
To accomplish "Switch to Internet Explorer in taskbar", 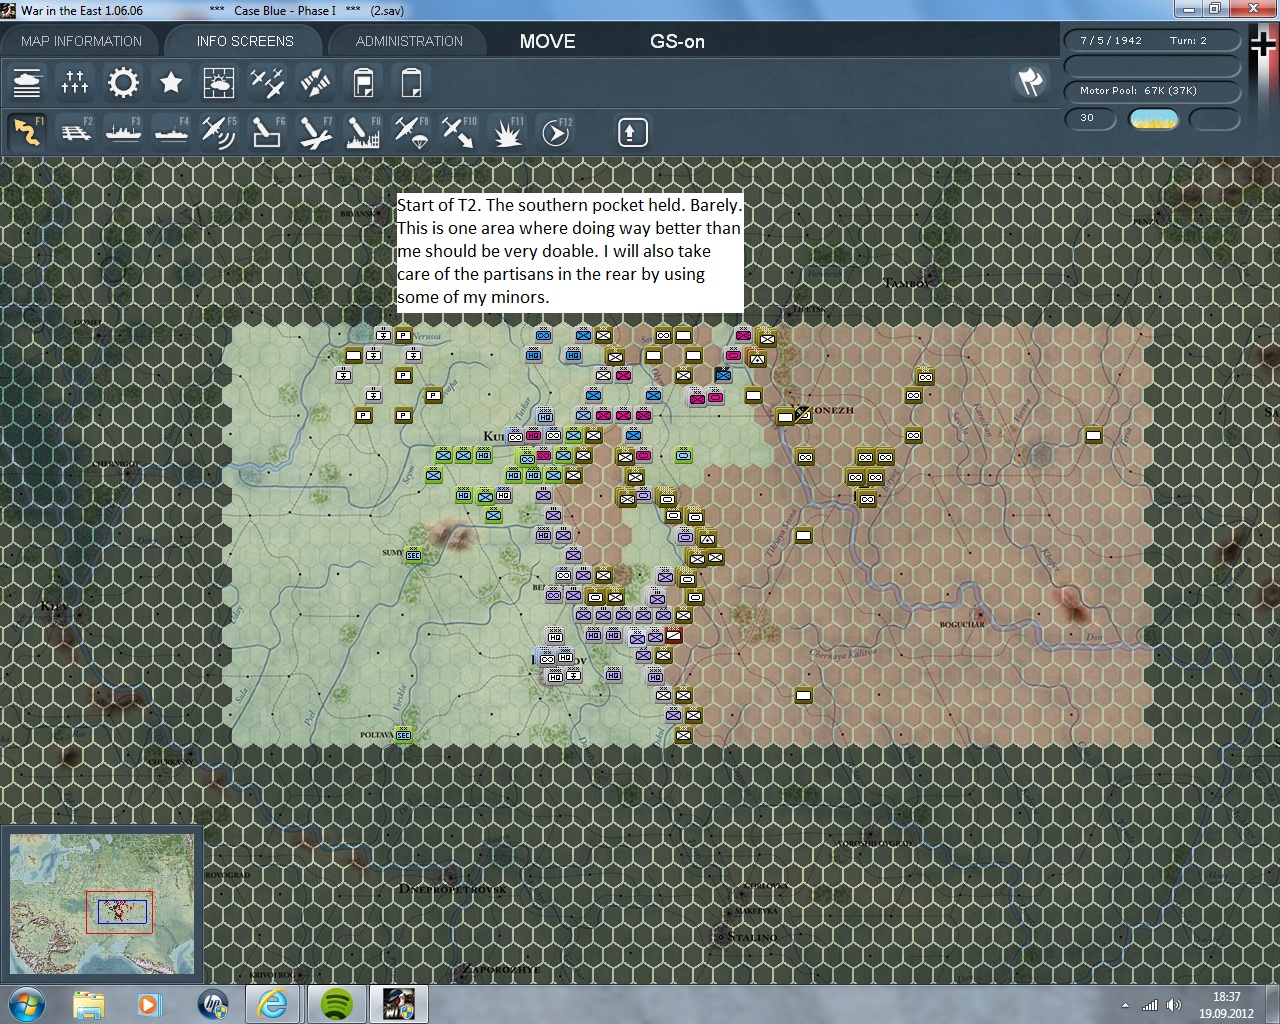I will click(x=273, y=1003).
